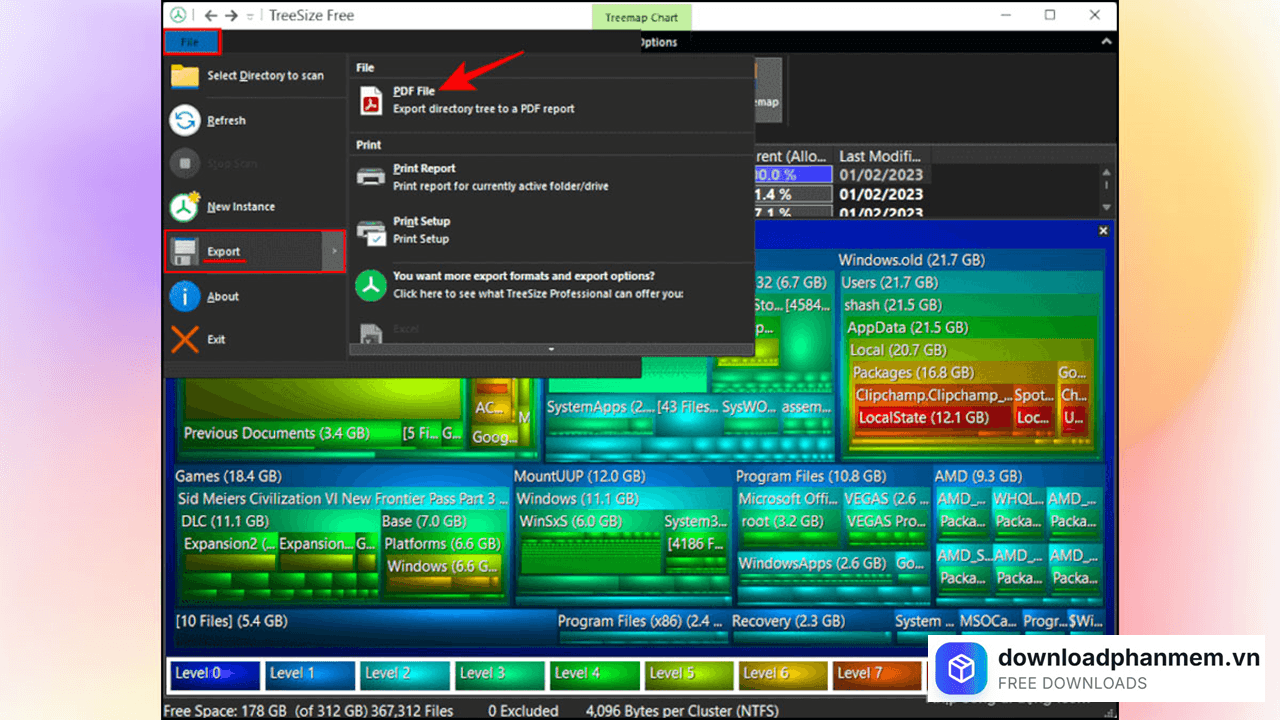Click the Select Directory to scan folder icon
This screenshot has height=720, width=1280.
(x=185, y=76)
